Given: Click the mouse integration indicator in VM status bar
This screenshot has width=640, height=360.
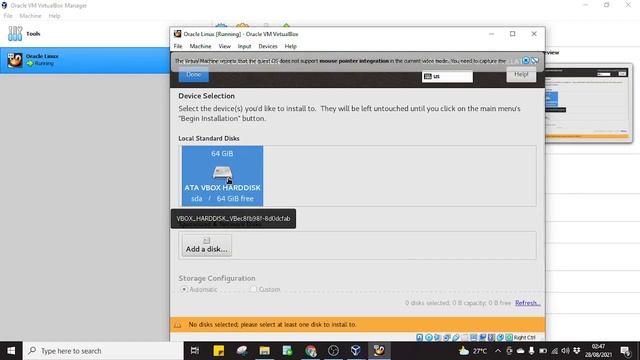Looking at the screenshot, I should pos(500,338).
